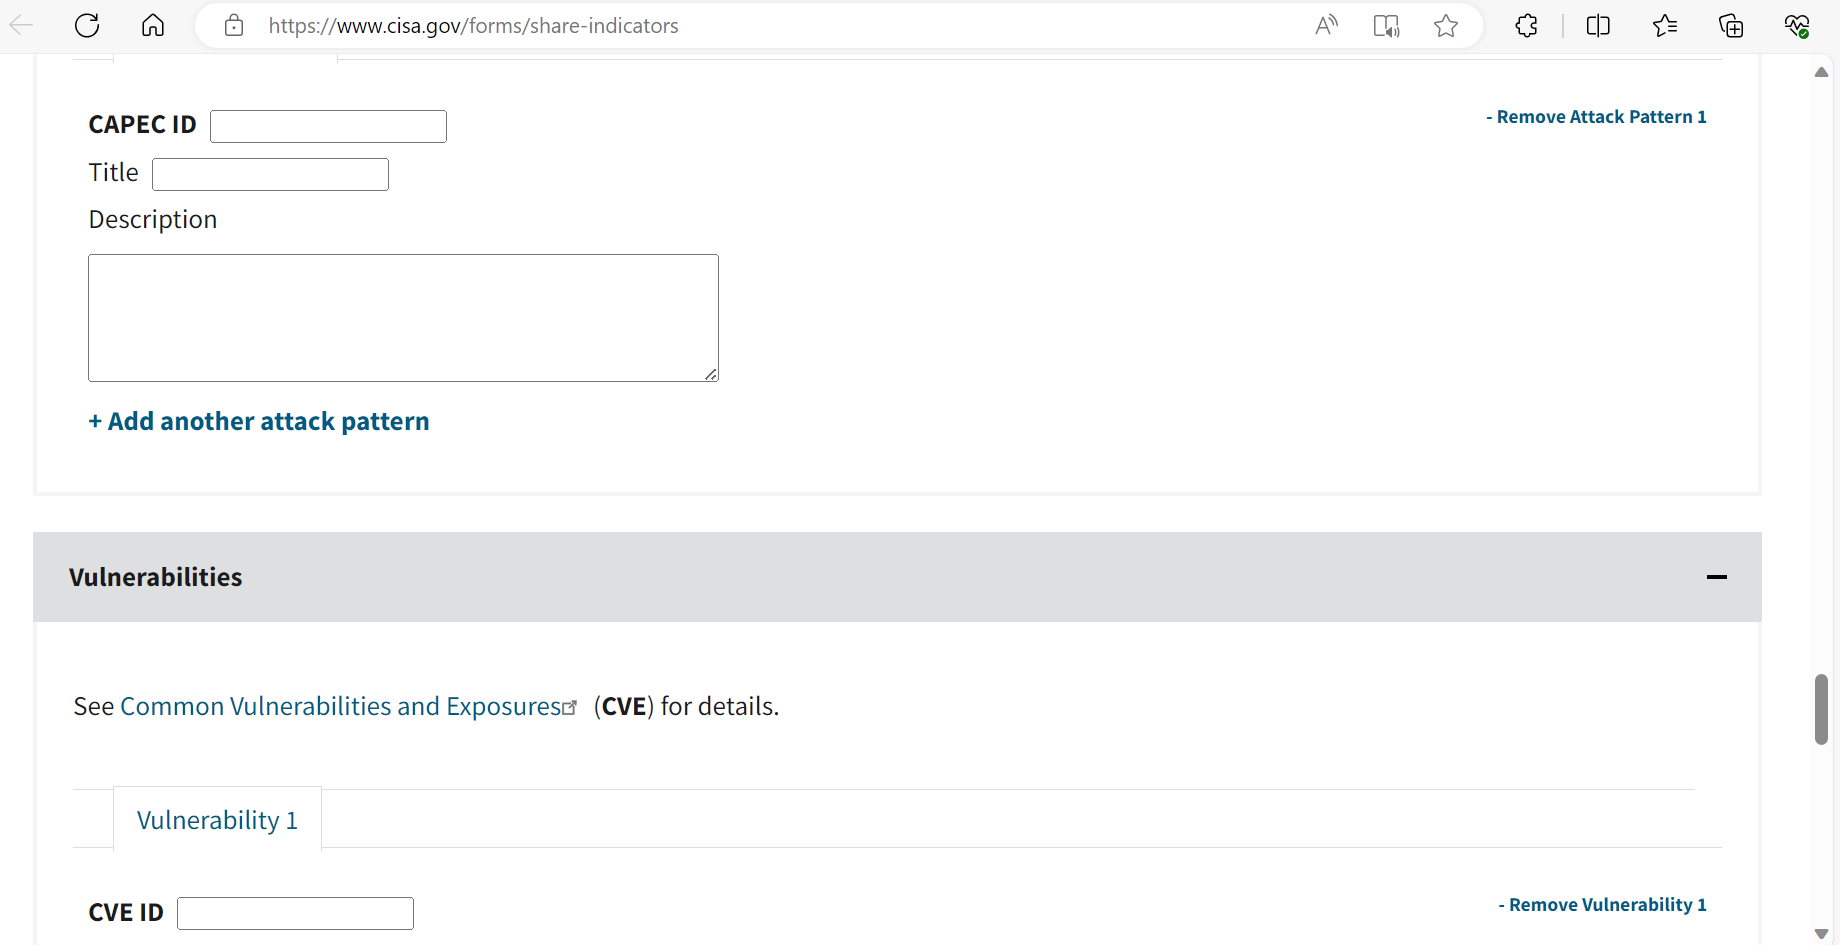Click Remove Vulnerability 1 link
This screenshot has height=945, width=1840.
(1602, 905)
